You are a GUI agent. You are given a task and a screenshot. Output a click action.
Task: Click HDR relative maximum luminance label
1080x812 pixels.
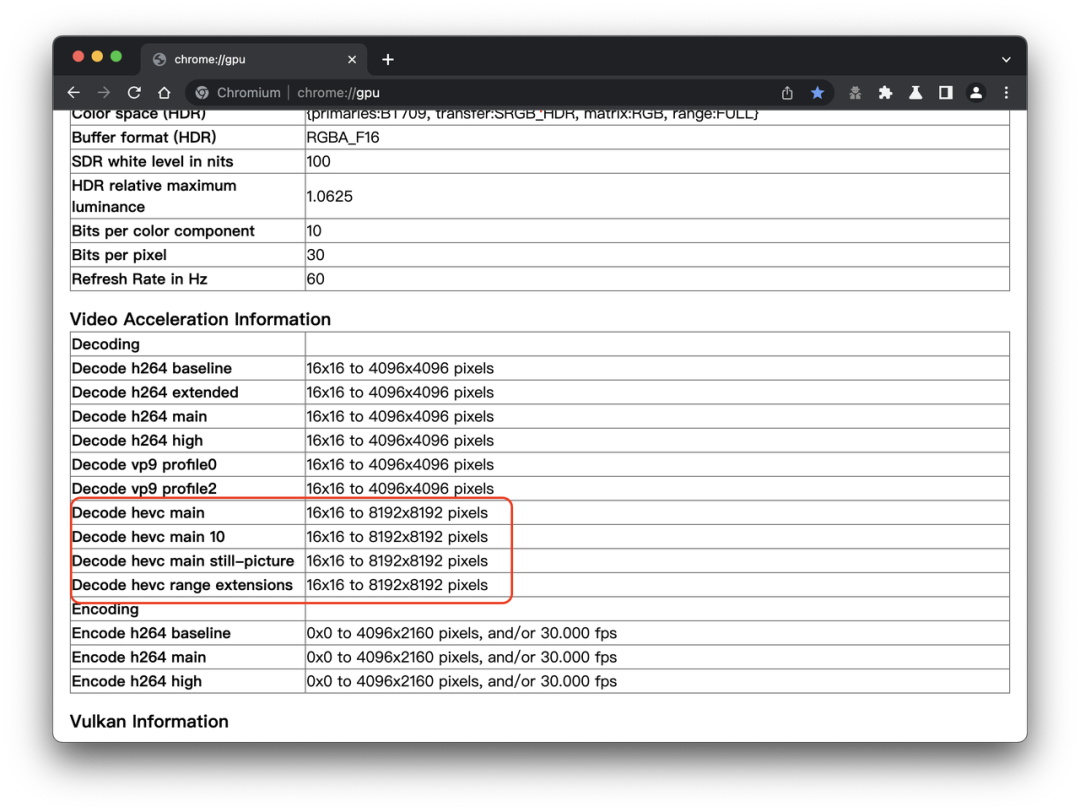154,196
